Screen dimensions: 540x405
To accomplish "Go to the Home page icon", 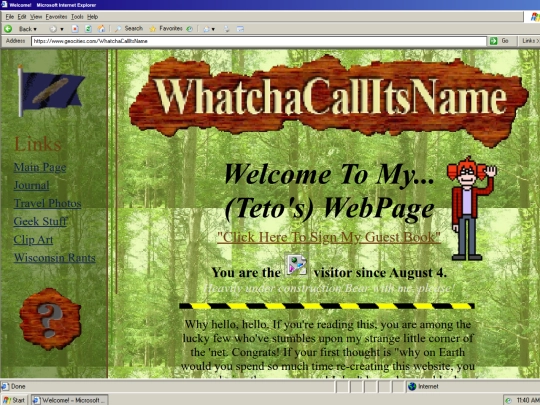I will tap(101, 29).
